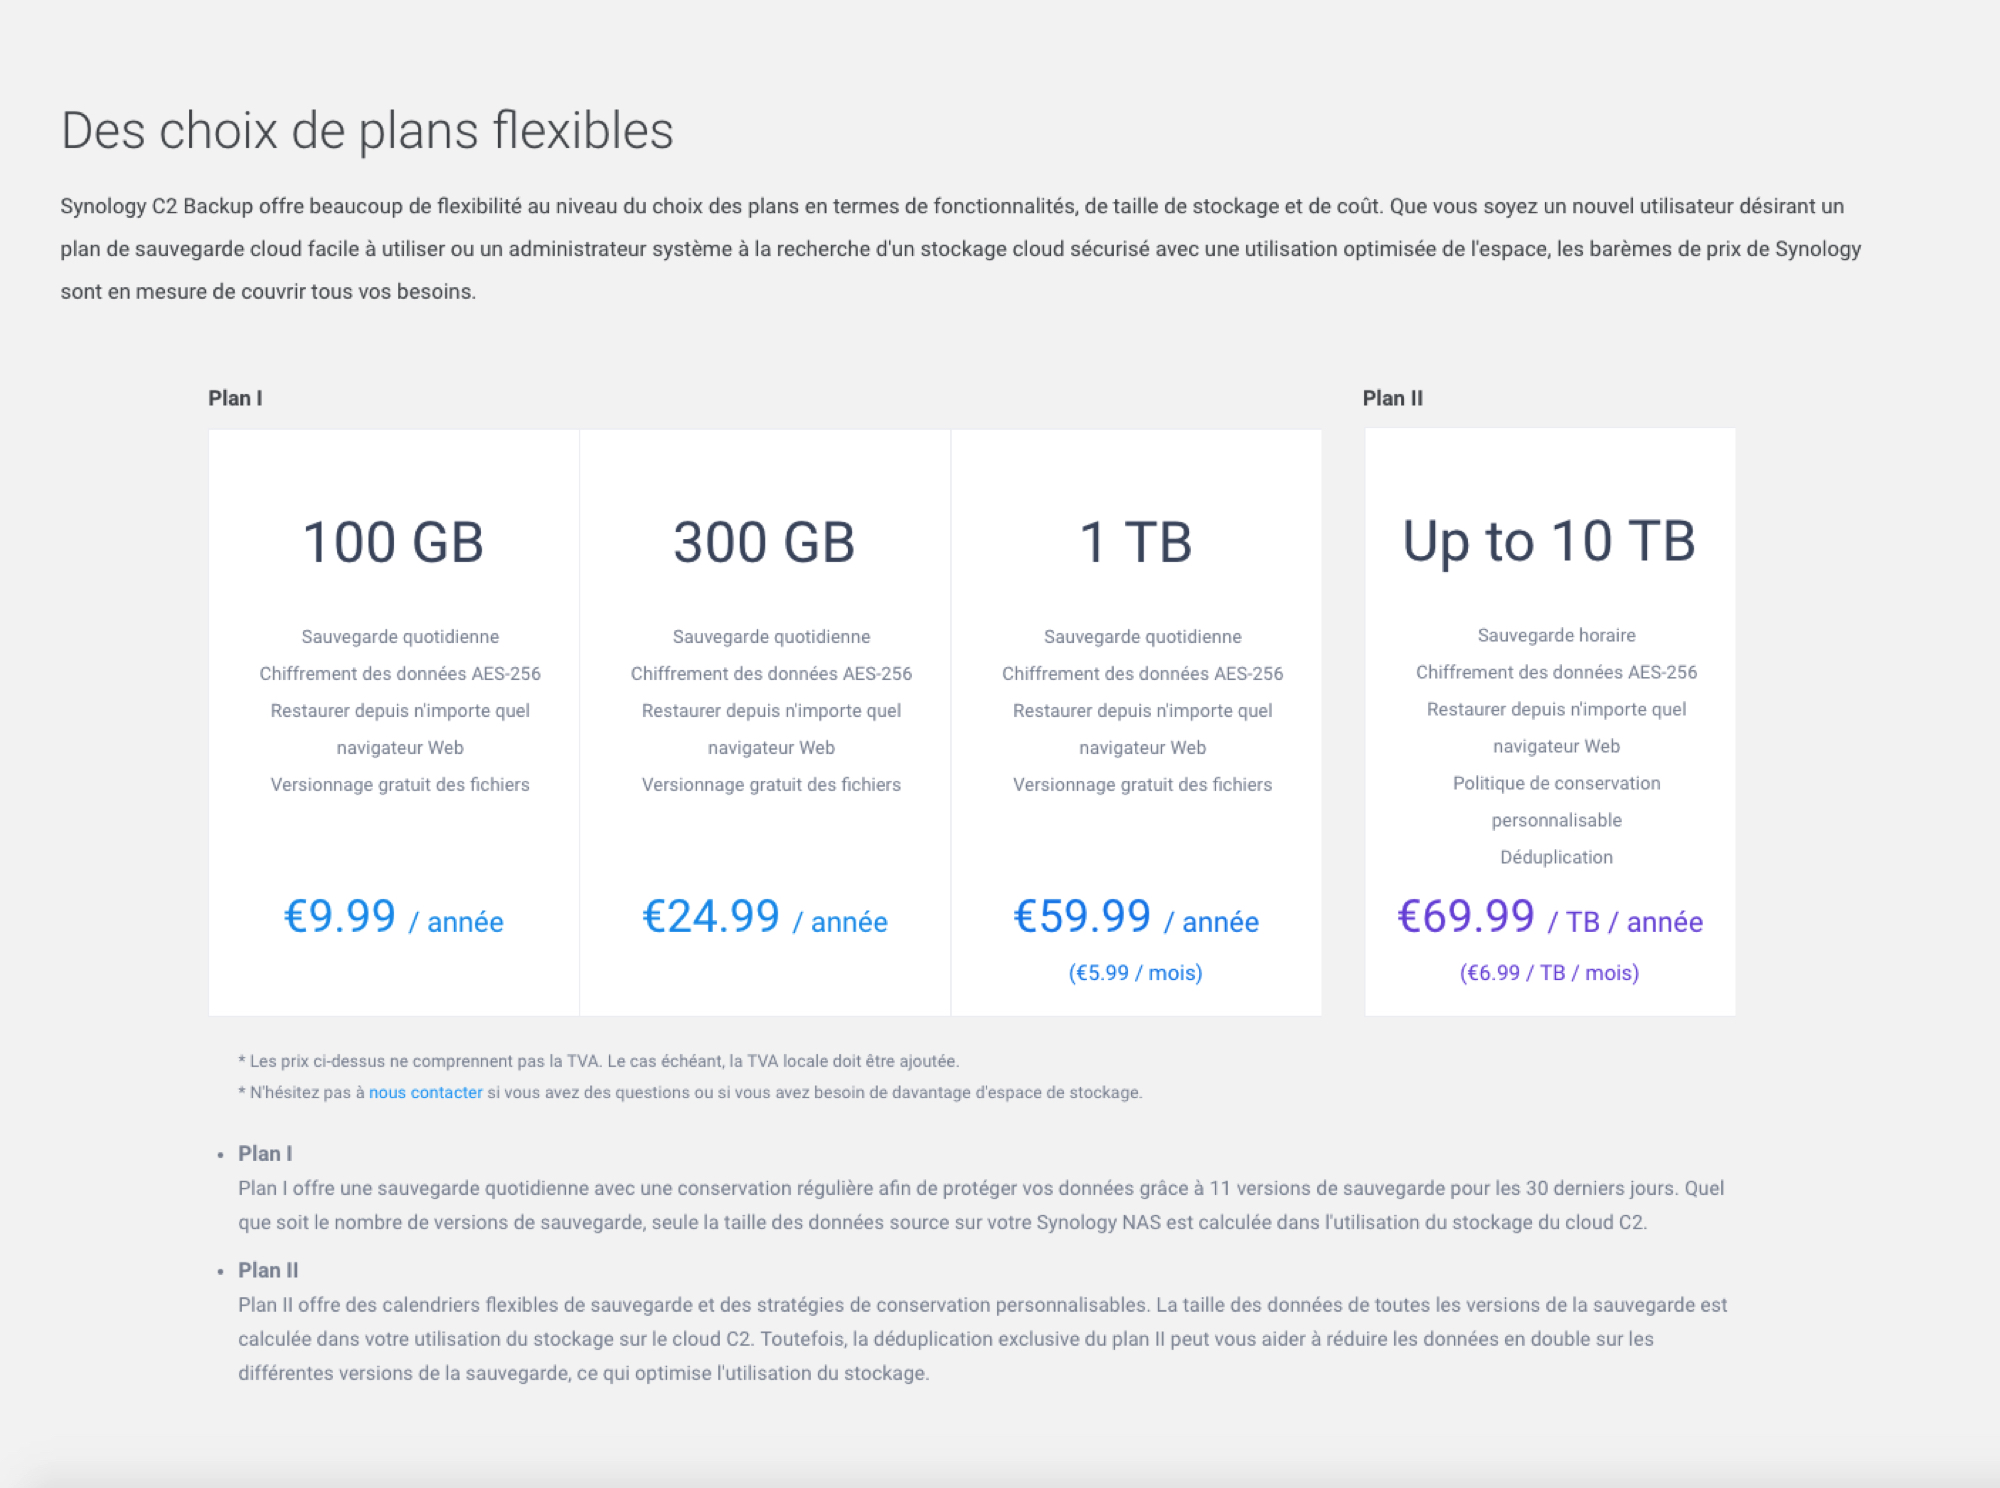The image size is (2000, 1488).
Task: Select the 100 GB plan card
Action: pos(394,722)
